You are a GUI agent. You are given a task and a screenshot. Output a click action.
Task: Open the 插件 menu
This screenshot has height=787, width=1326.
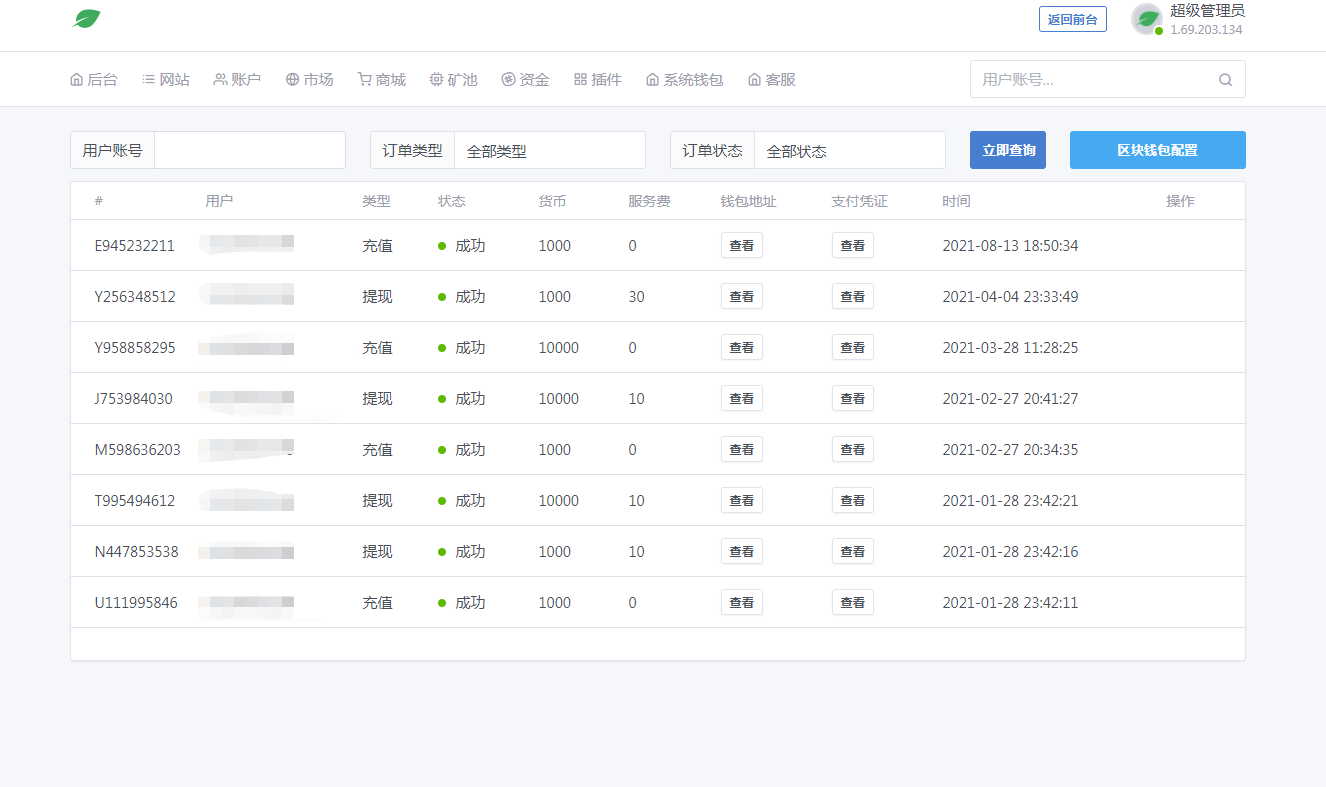coord(598,79)
